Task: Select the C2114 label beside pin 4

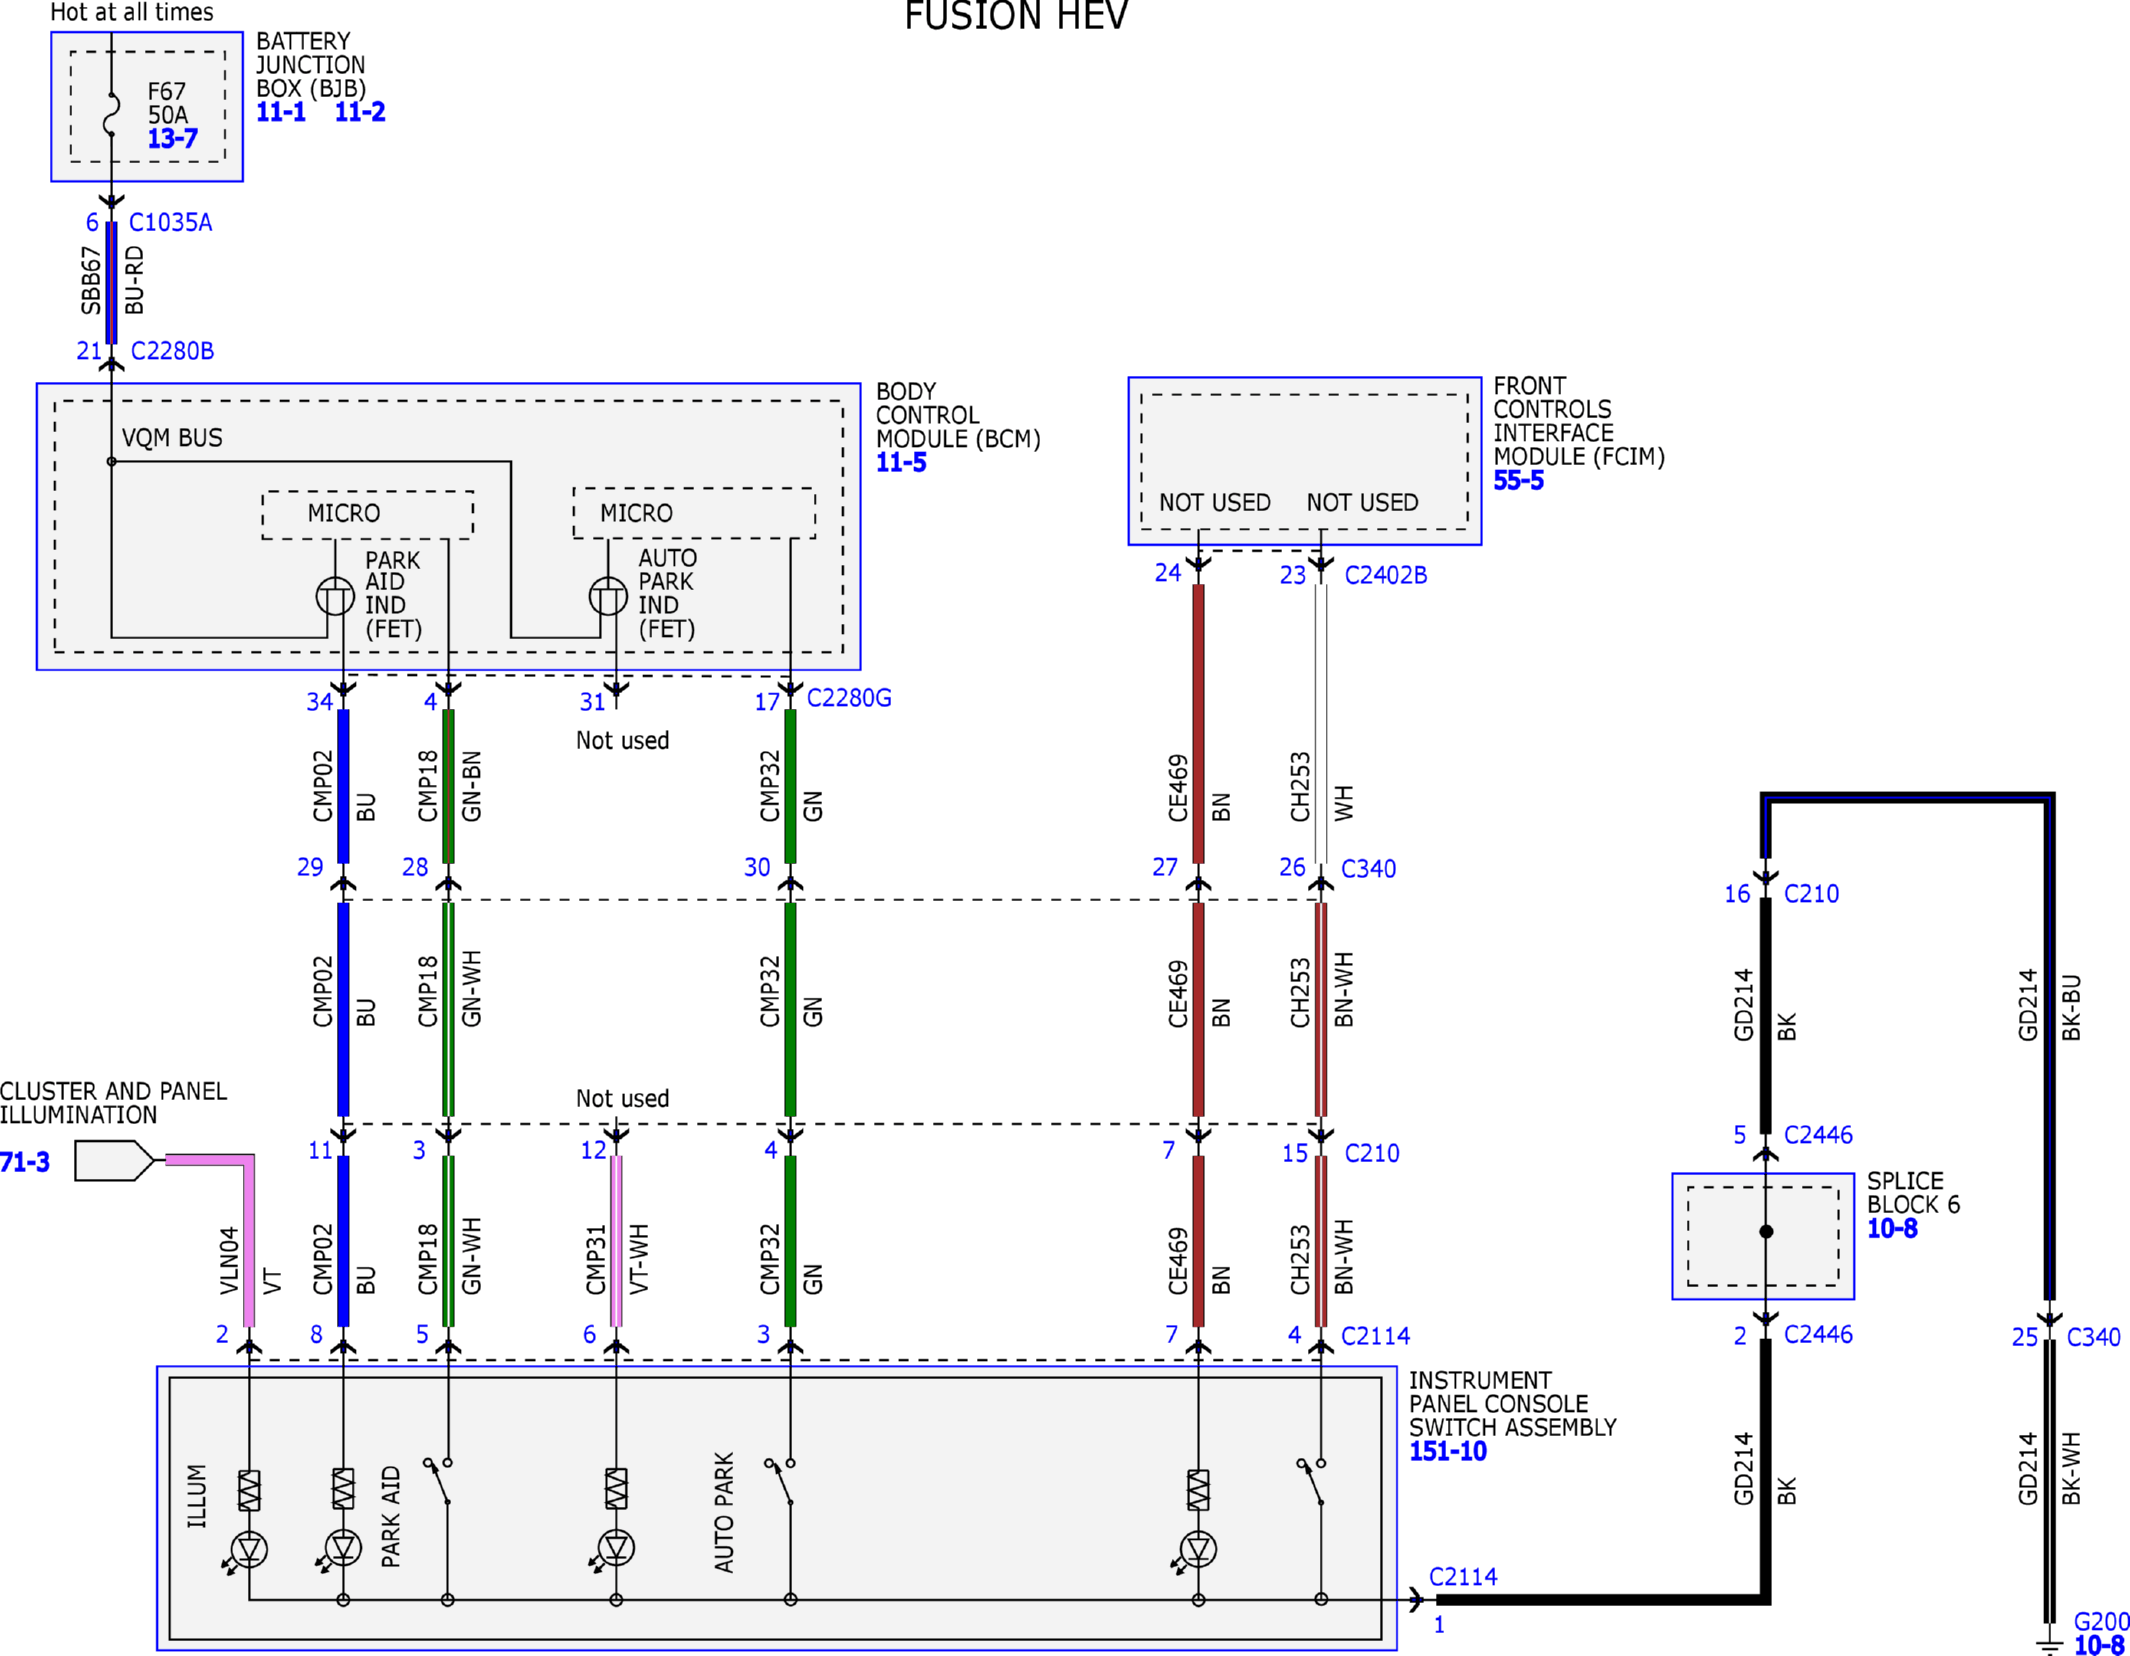Action: pos(1375,1336)
